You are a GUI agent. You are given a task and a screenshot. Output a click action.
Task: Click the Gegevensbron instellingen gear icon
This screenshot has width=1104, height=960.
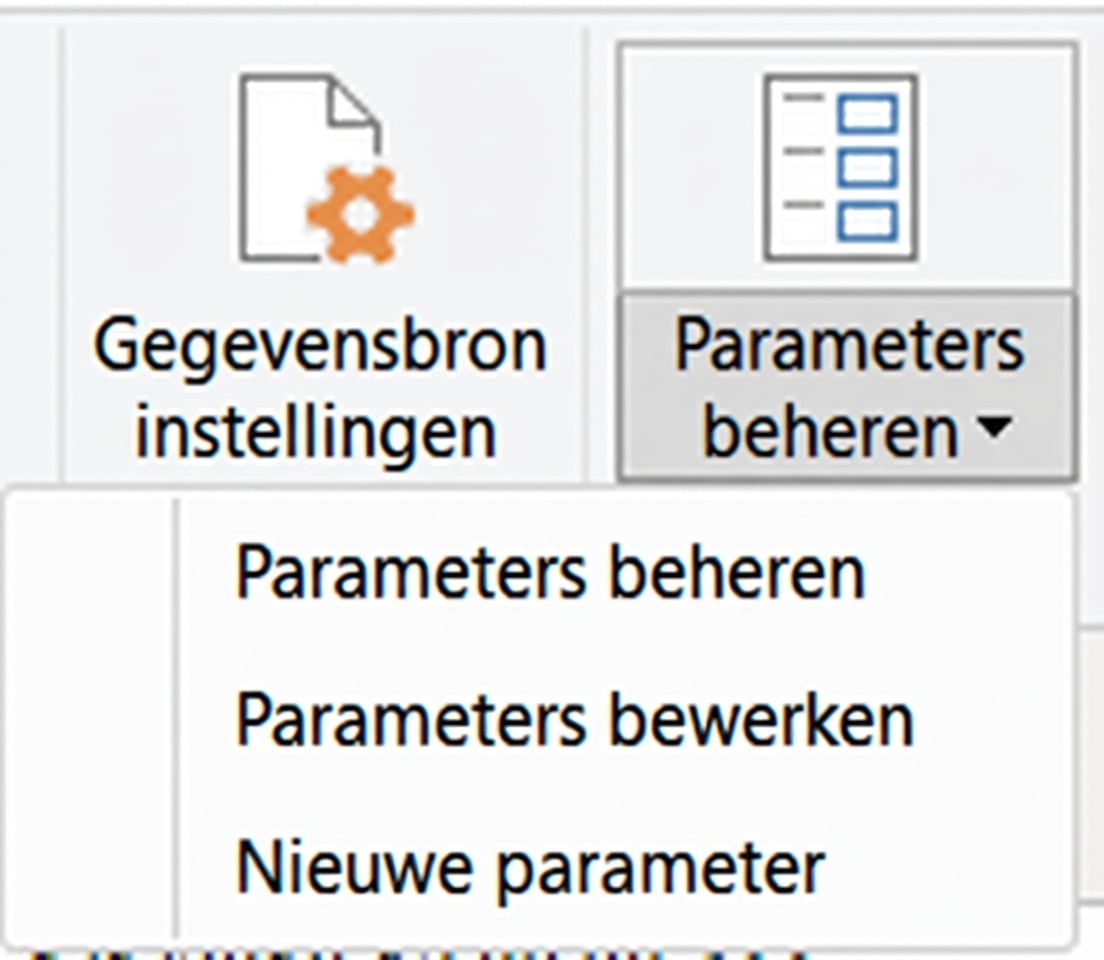pos(320,165)
